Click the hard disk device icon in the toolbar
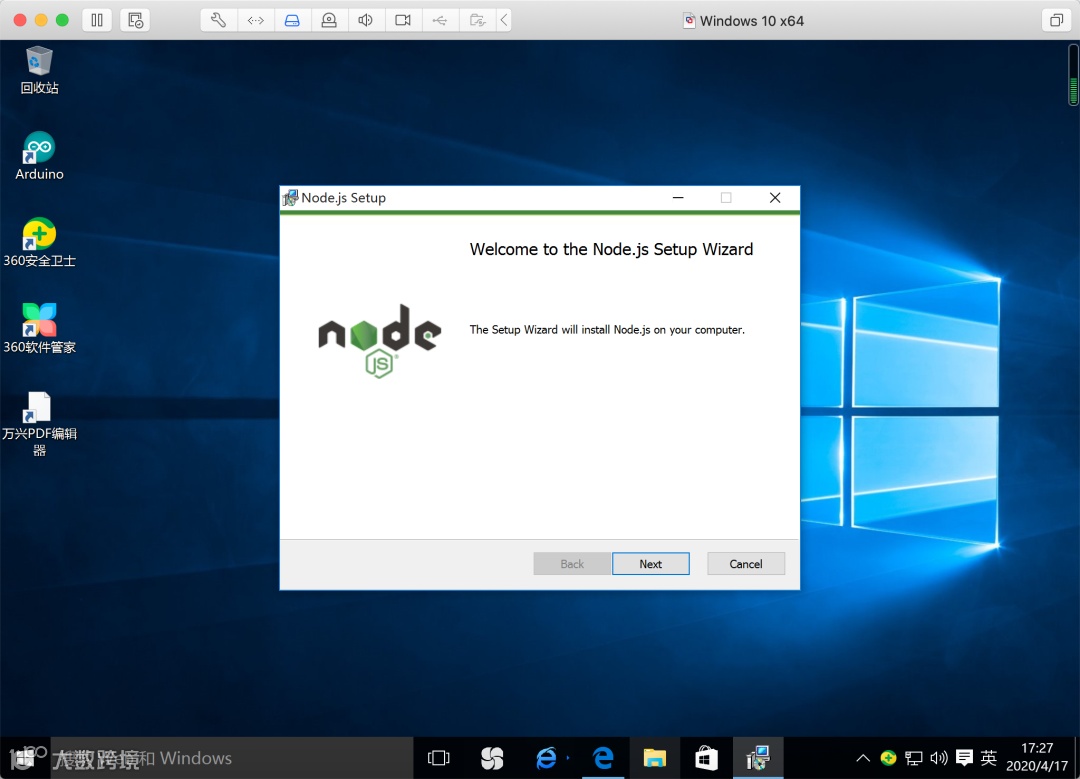Screen dimensions: 1080x779 (293, 20)
